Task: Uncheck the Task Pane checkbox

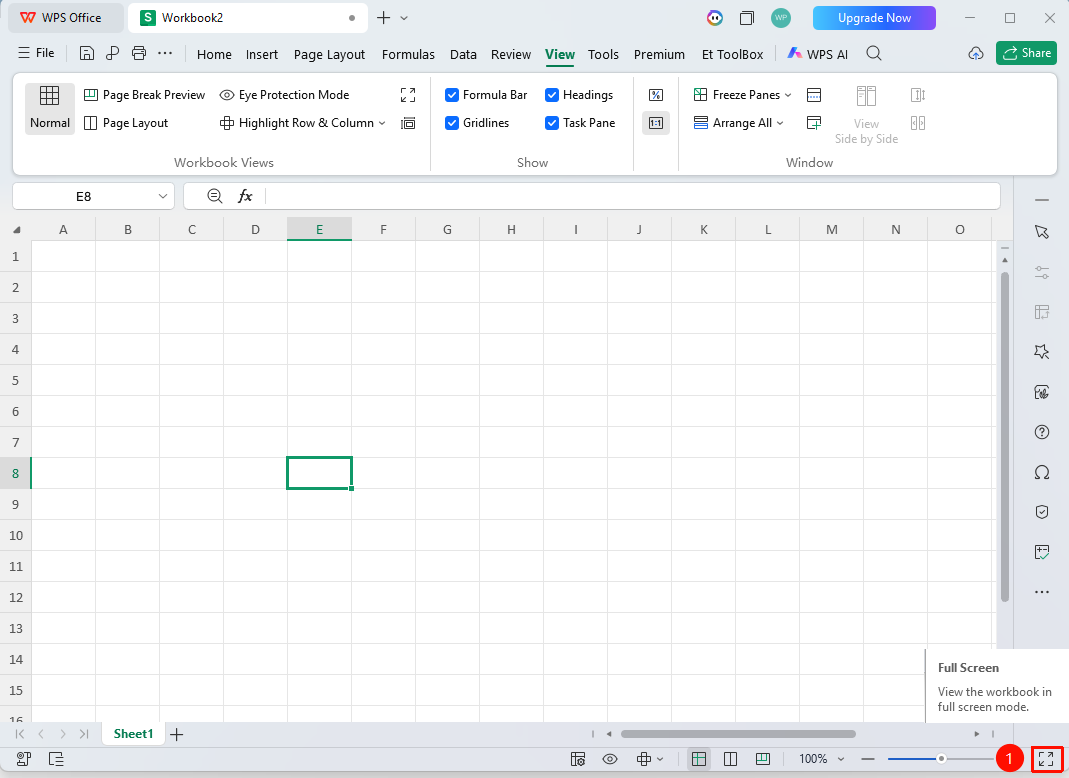Action: pyautogui.click(x=552, y=123)
